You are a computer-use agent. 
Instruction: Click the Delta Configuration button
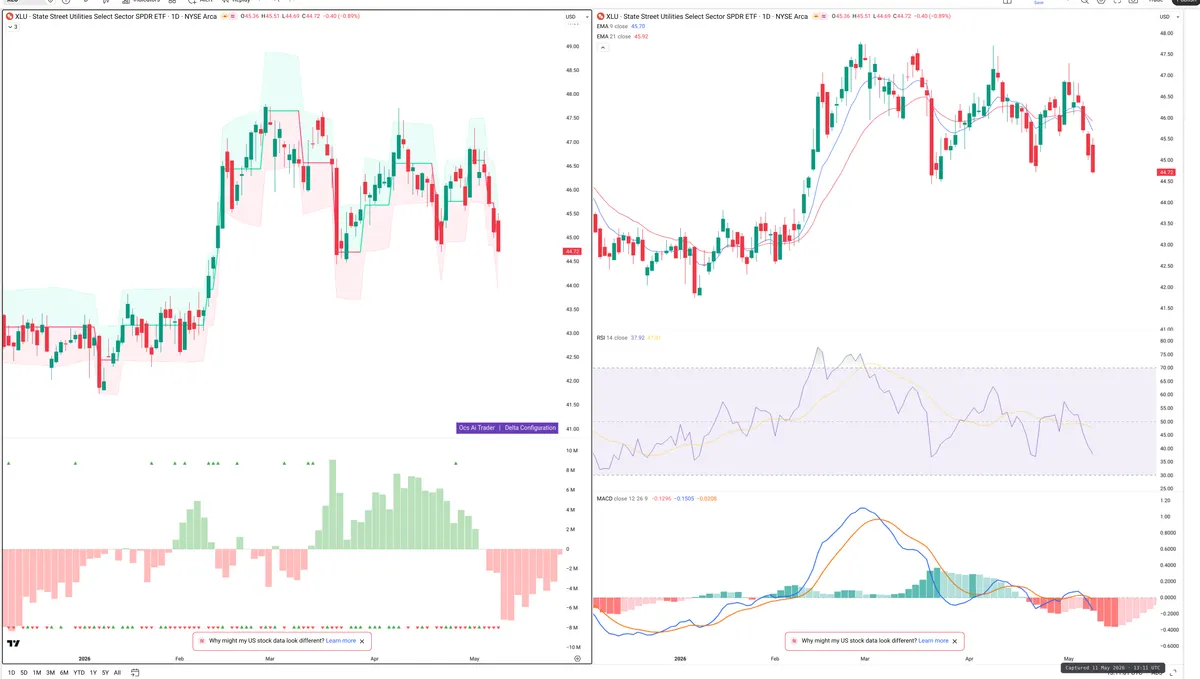click(x=530, y=428)
